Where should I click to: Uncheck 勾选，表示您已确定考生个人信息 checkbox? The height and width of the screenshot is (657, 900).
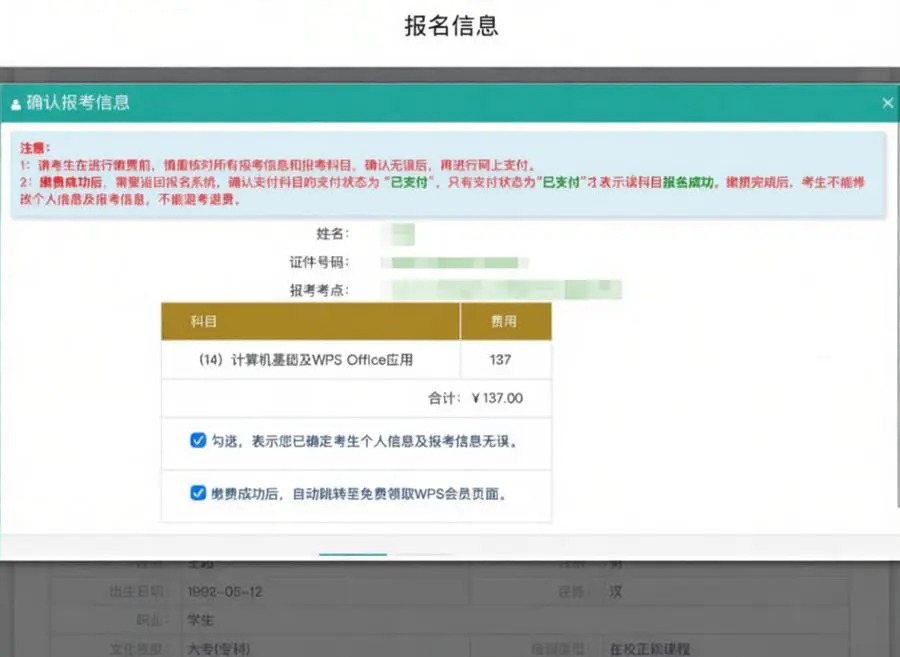pyautogui.click(x=198, y=440)
